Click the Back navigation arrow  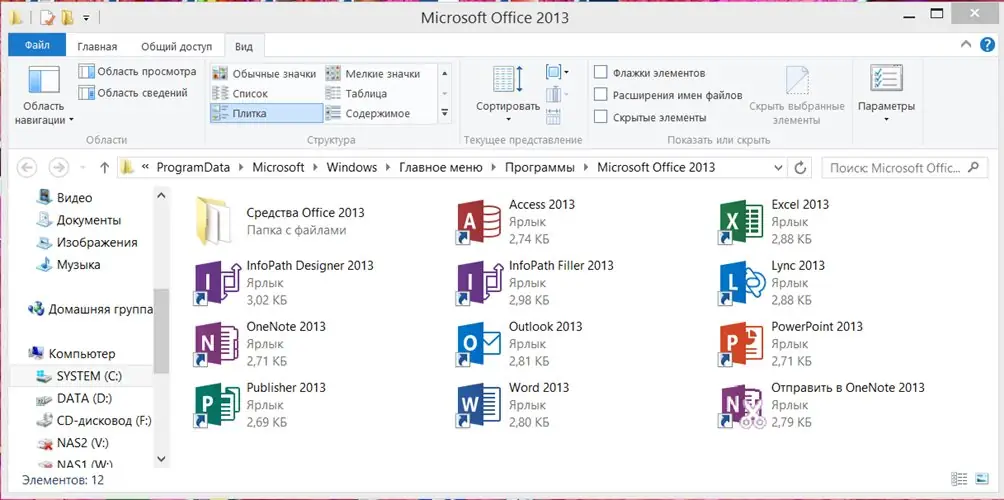[x=26, y=168]
